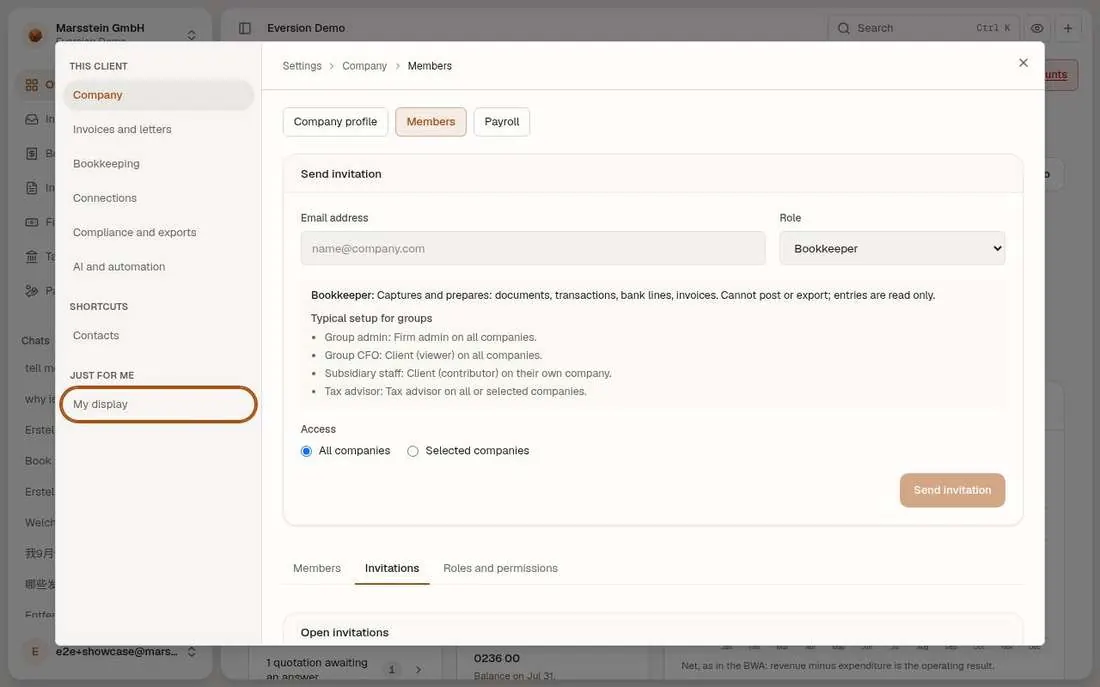
Task: Select the Selected companies radio option
Action: [413, 451]
